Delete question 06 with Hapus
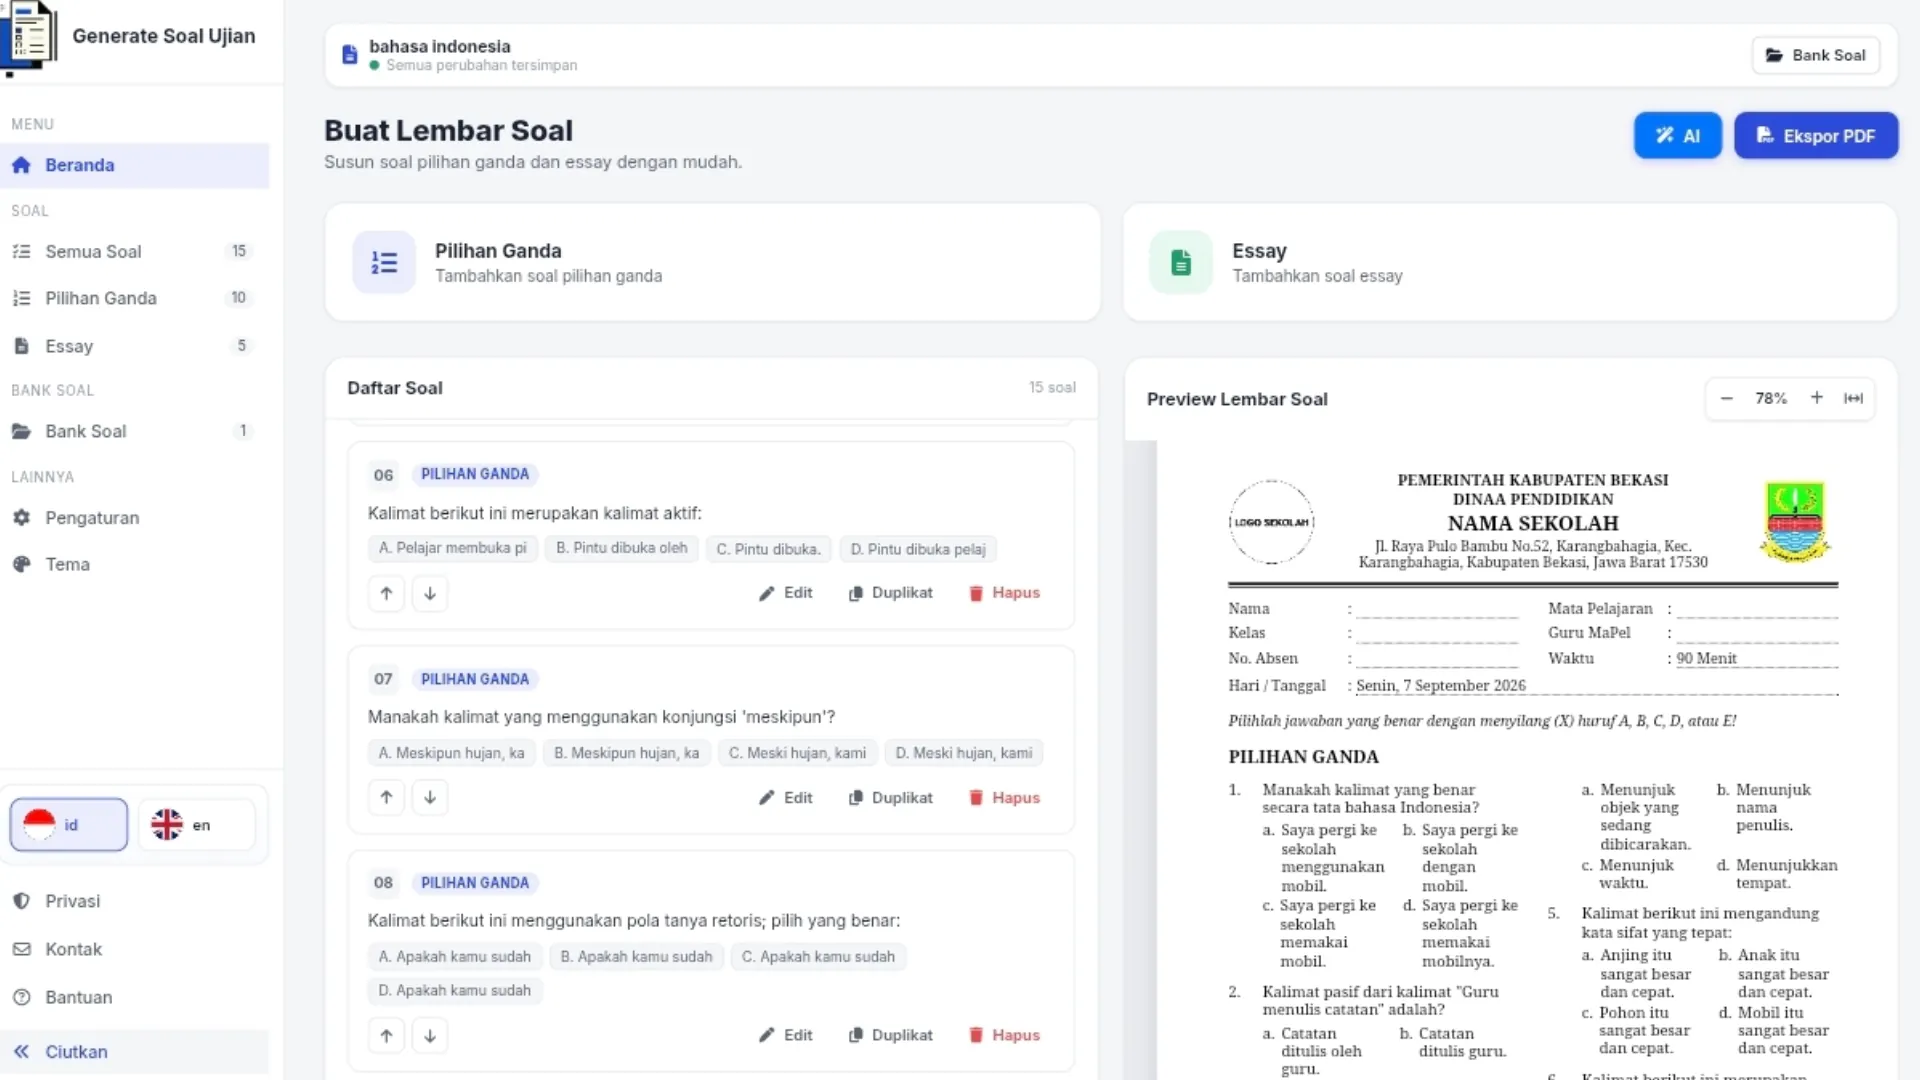 [x=1005, y=593]
